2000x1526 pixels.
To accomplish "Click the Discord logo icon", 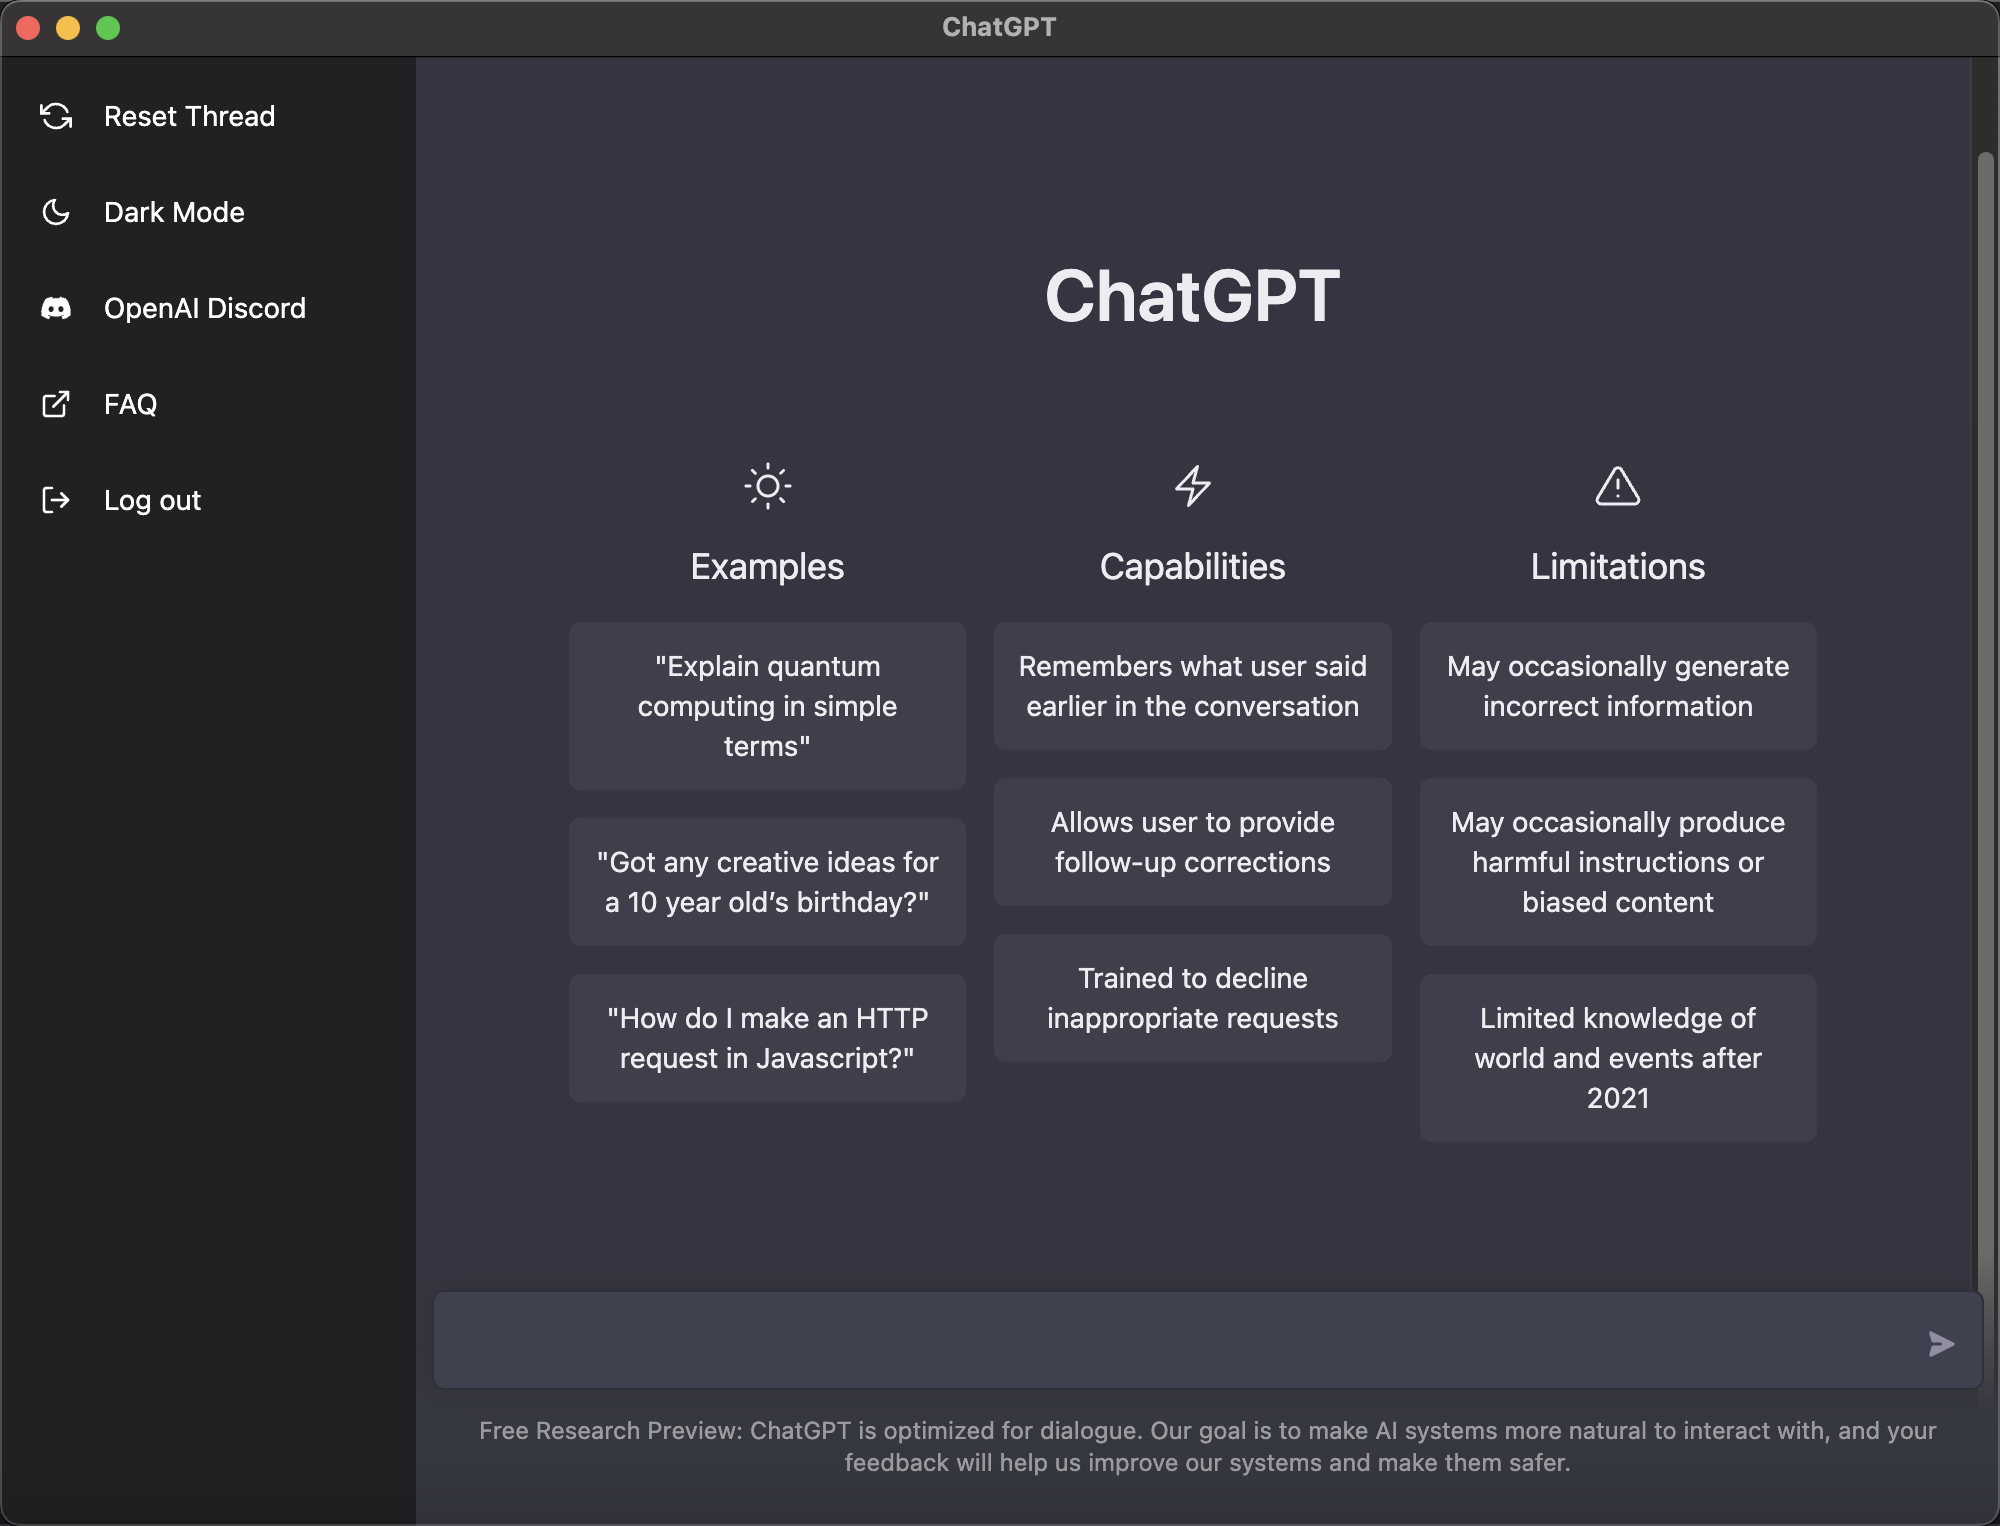I will pyautogui.click(x=56, y=308).
